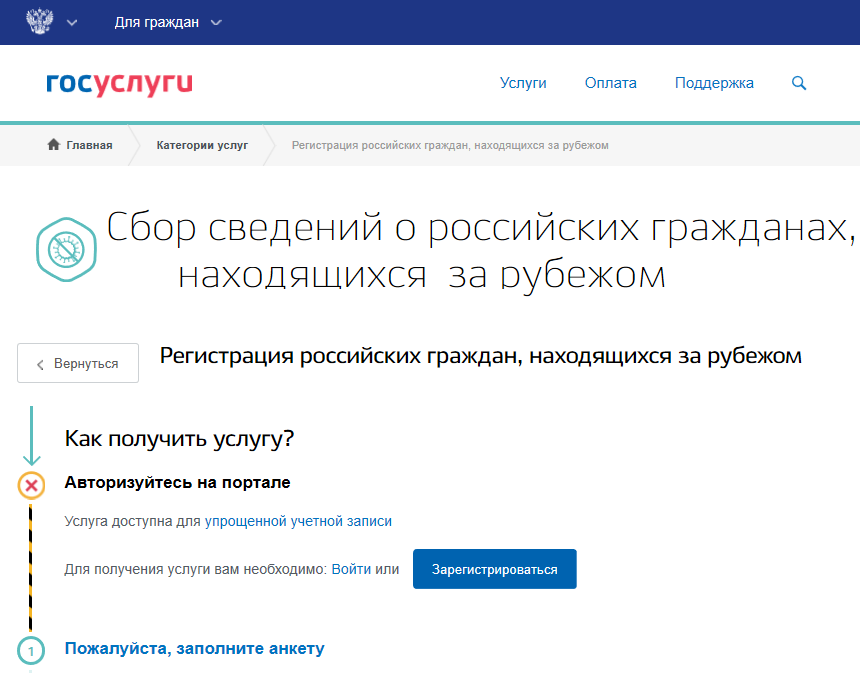Click the "Зарегистрироваться" button

[495, 569]
